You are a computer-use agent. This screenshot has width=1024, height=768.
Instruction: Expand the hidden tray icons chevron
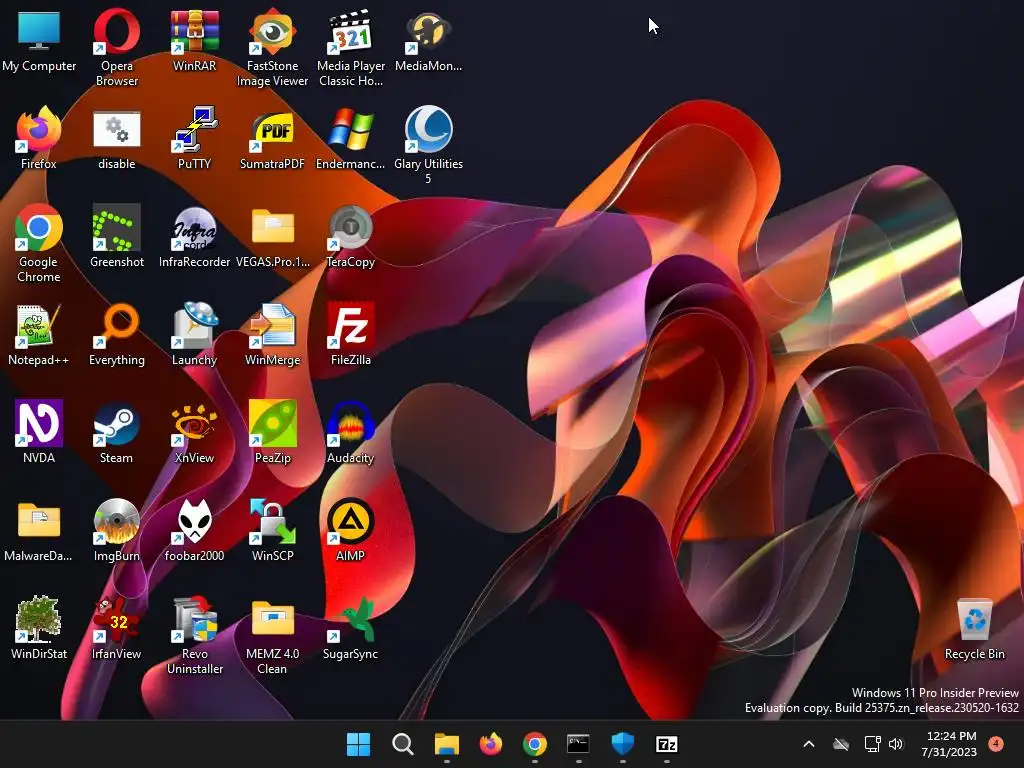(x=808, y=744)
